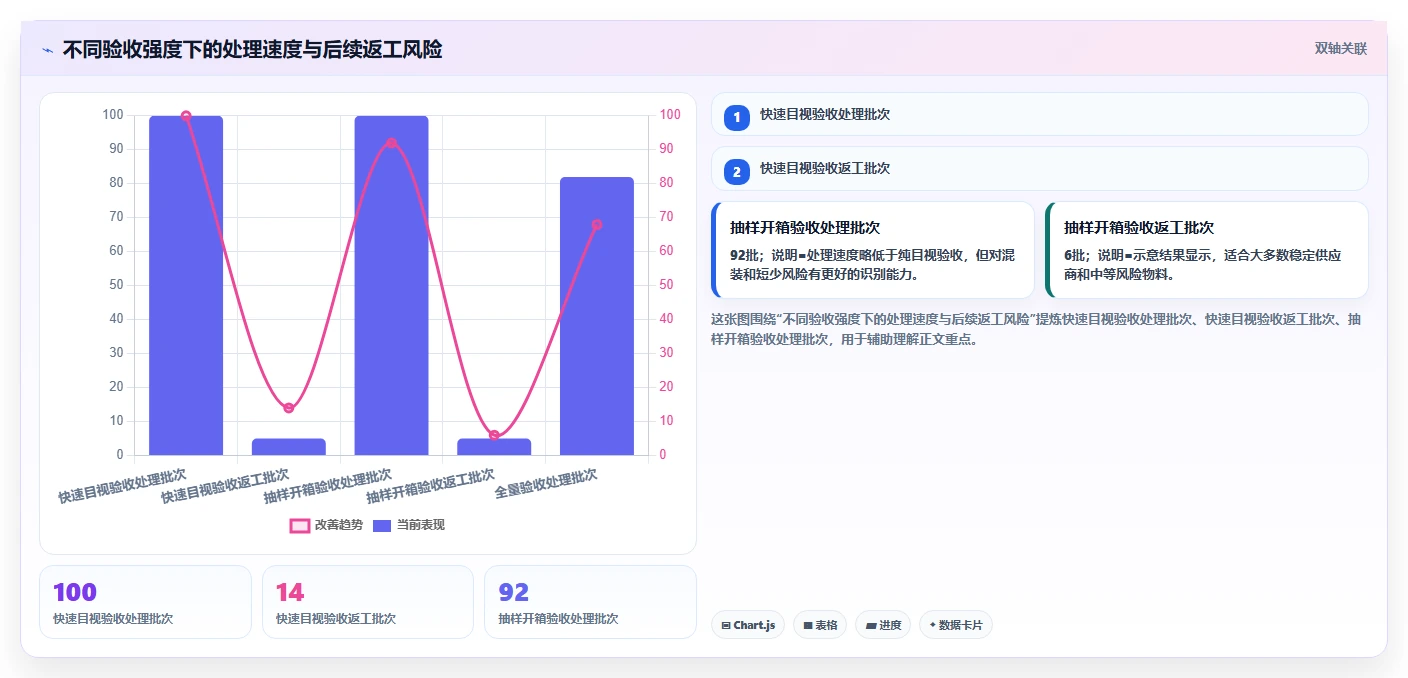
Task: Click the description paragraph starting 这张图围绕
Action: point(1036,329)
